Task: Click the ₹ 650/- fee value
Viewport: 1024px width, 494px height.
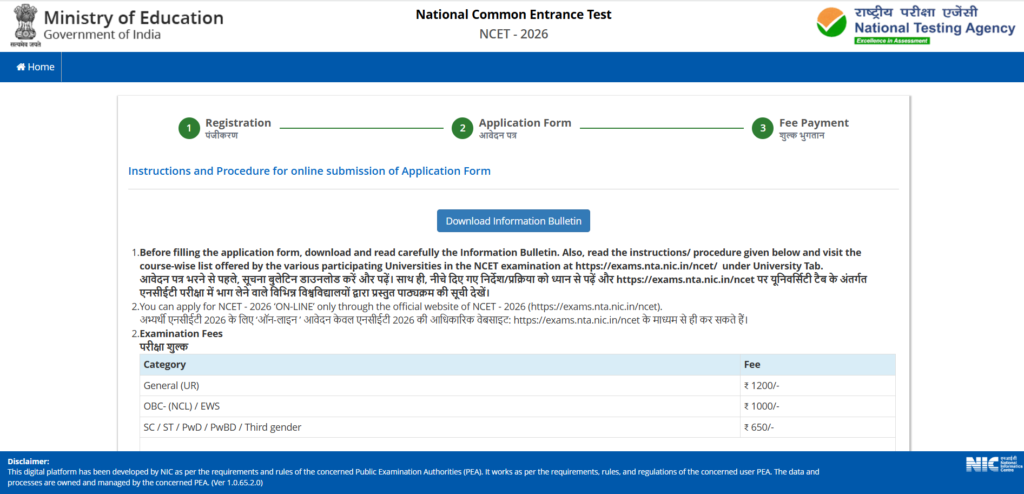Action: 759,427
